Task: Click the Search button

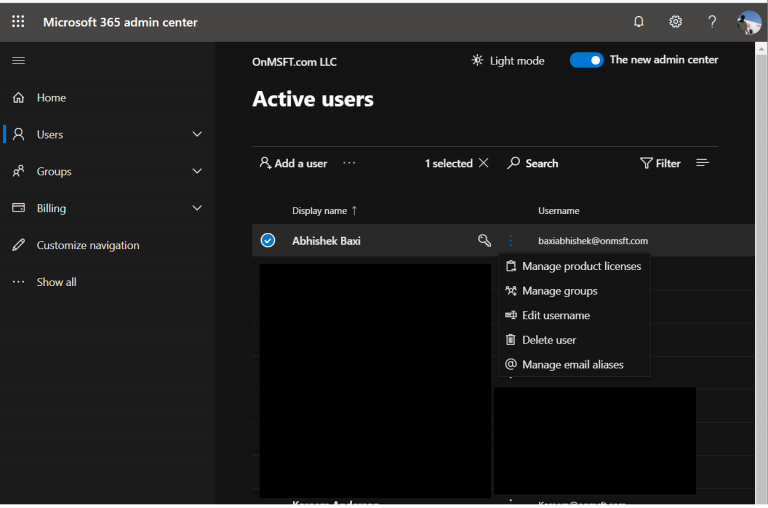Action: 532,163
